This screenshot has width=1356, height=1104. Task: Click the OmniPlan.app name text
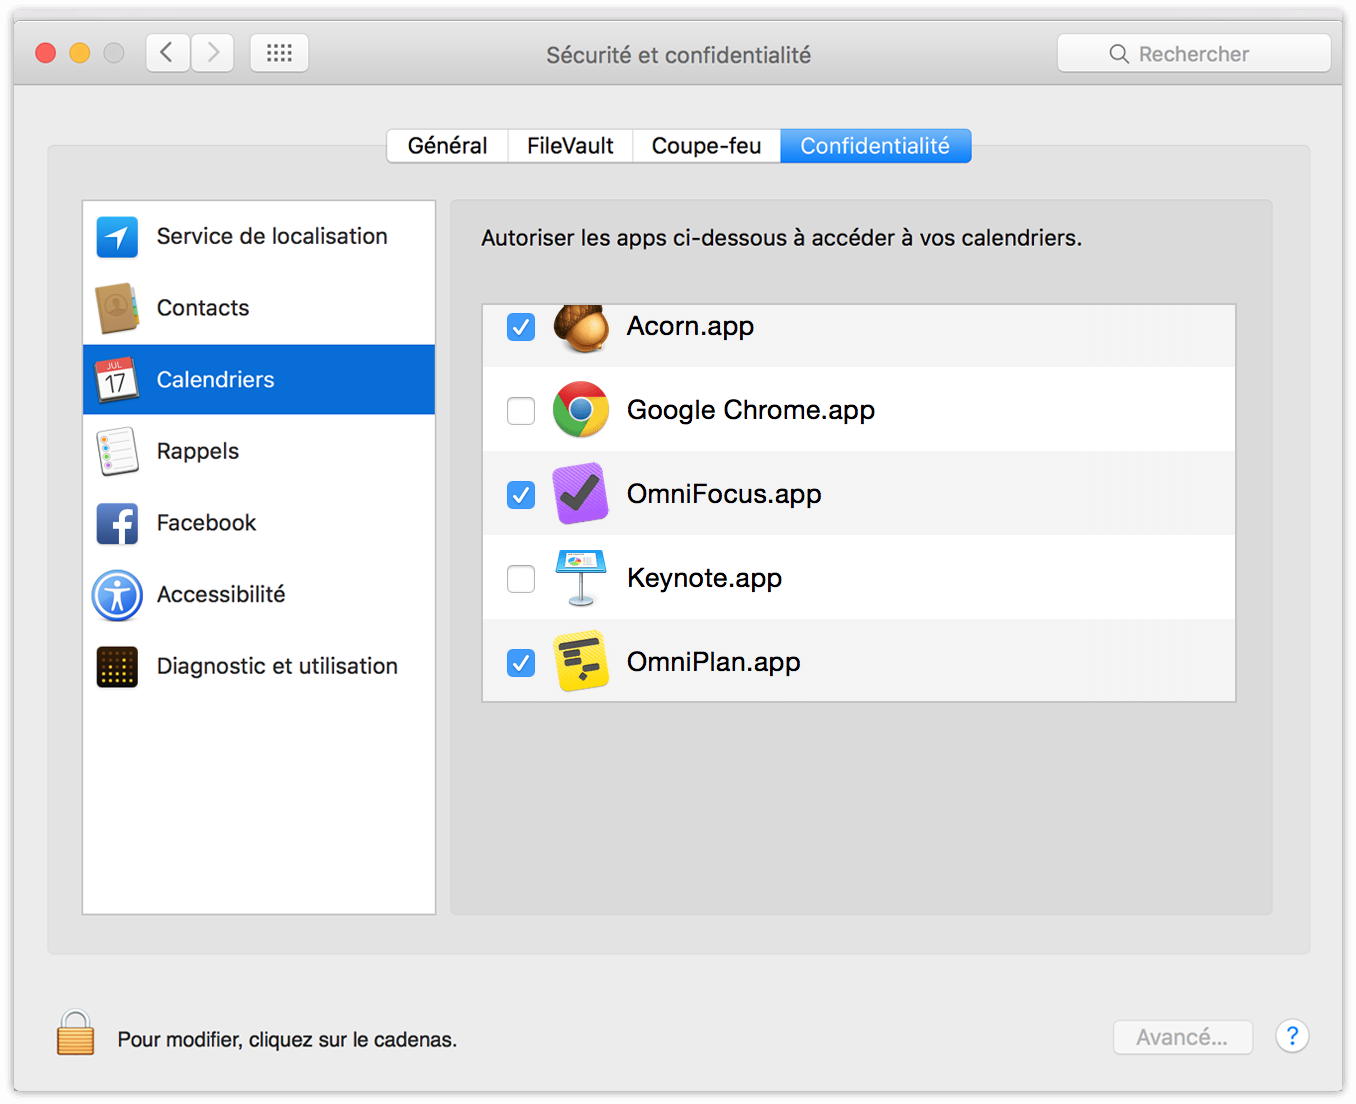click(x=713, y=663)
